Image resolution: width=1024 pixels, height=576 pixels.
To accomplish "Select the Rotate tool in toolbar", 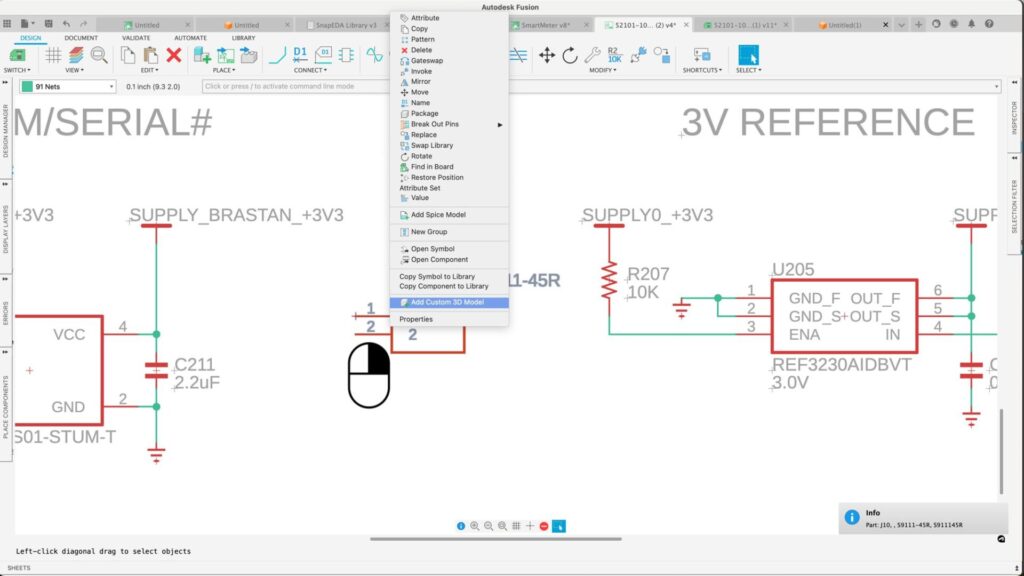I will pyautogui.click(x=570, y=55).
